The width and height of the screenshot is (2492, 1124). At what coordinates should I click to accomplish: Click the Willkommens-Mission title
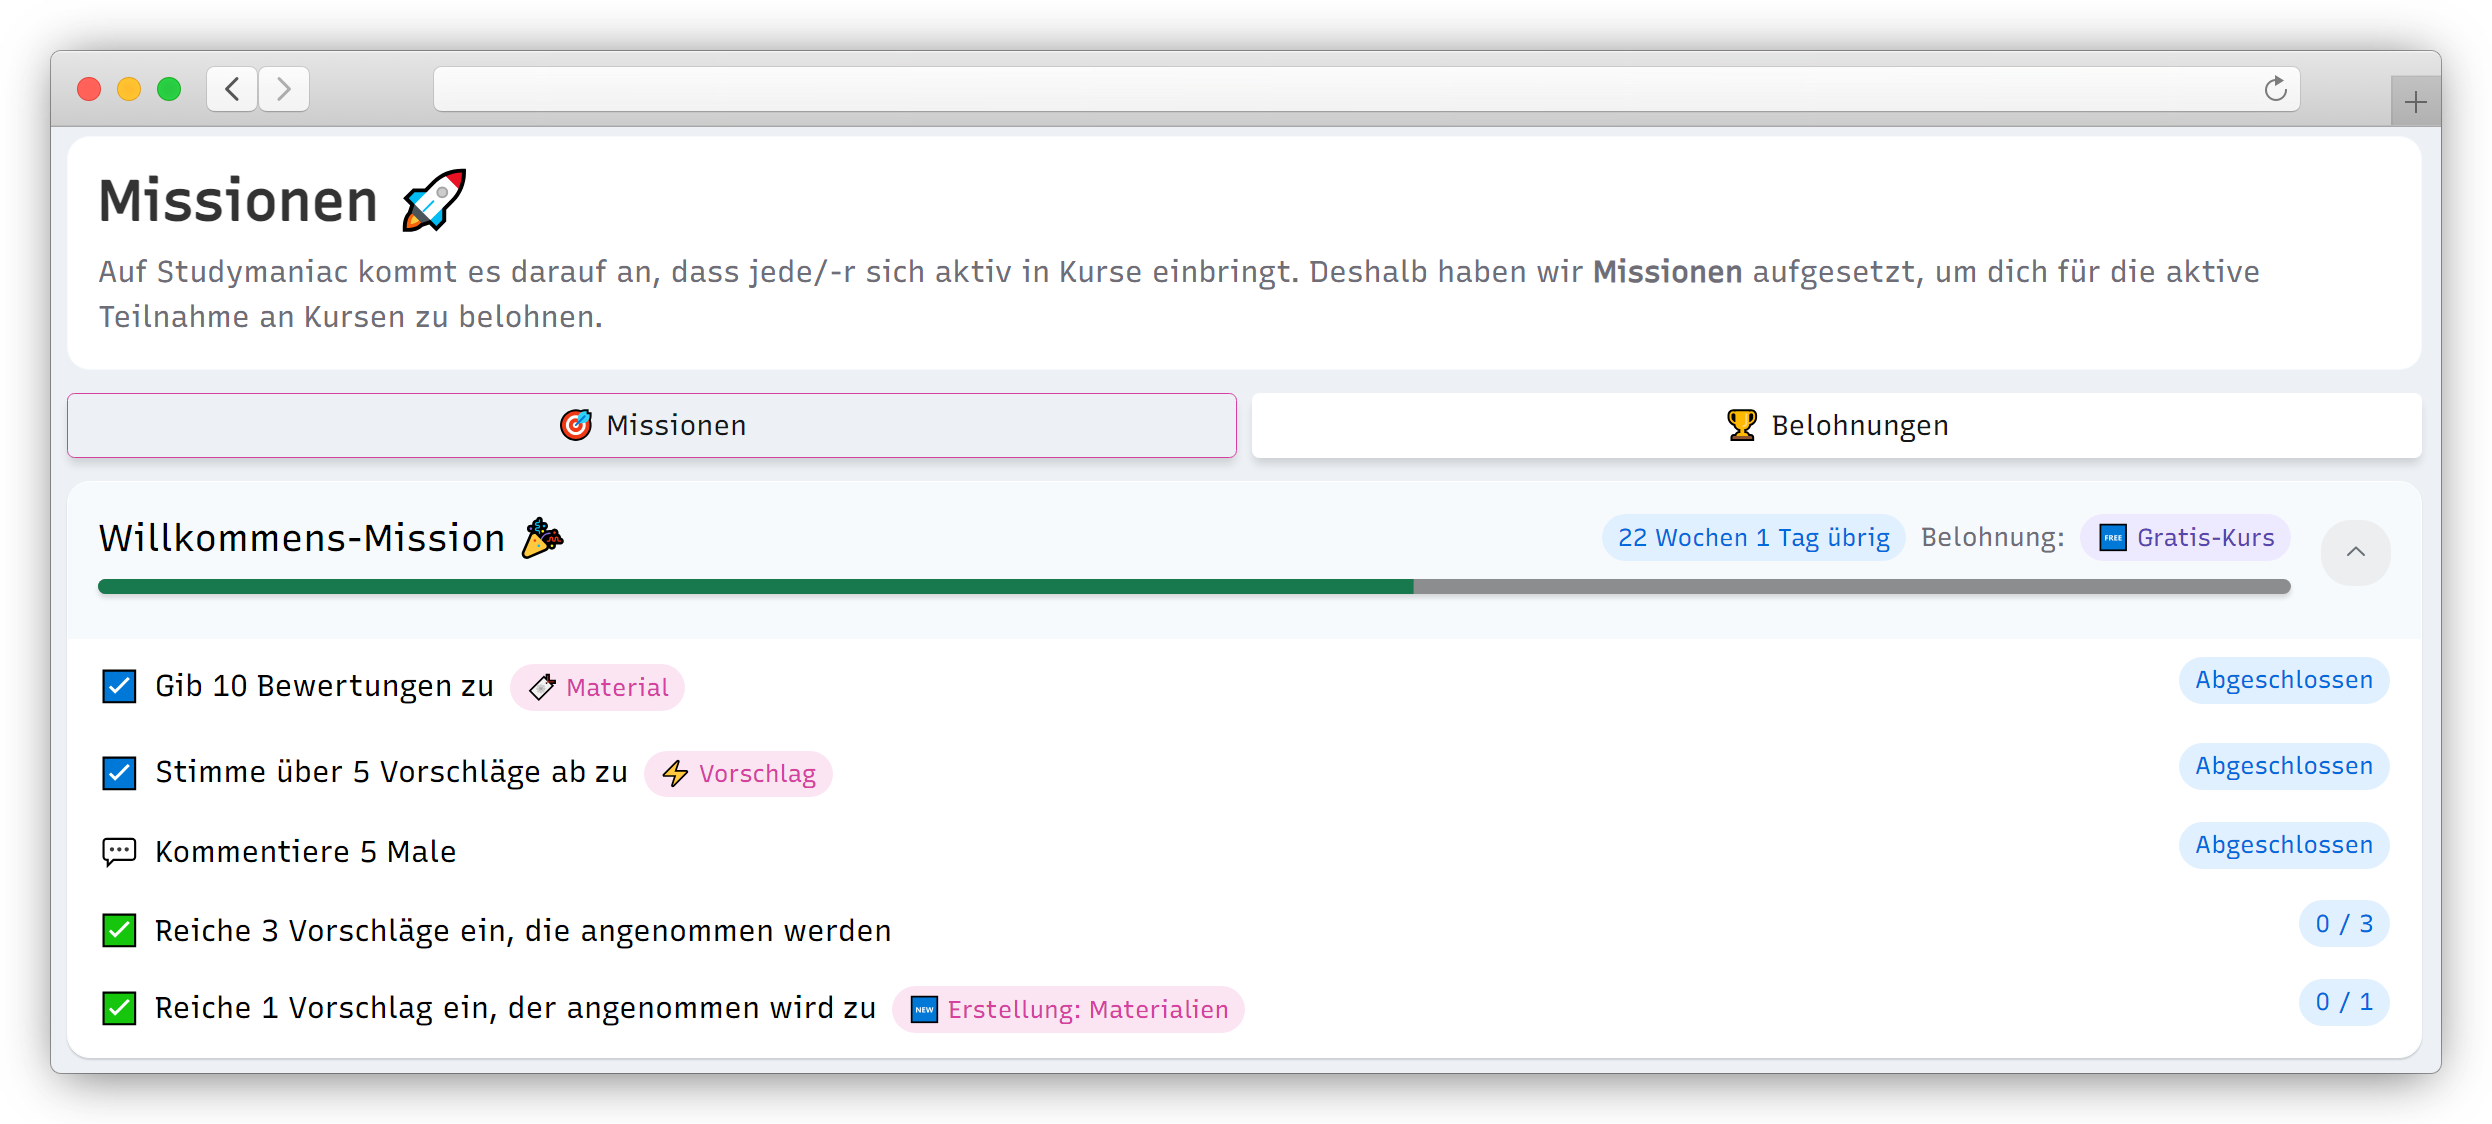302,538
